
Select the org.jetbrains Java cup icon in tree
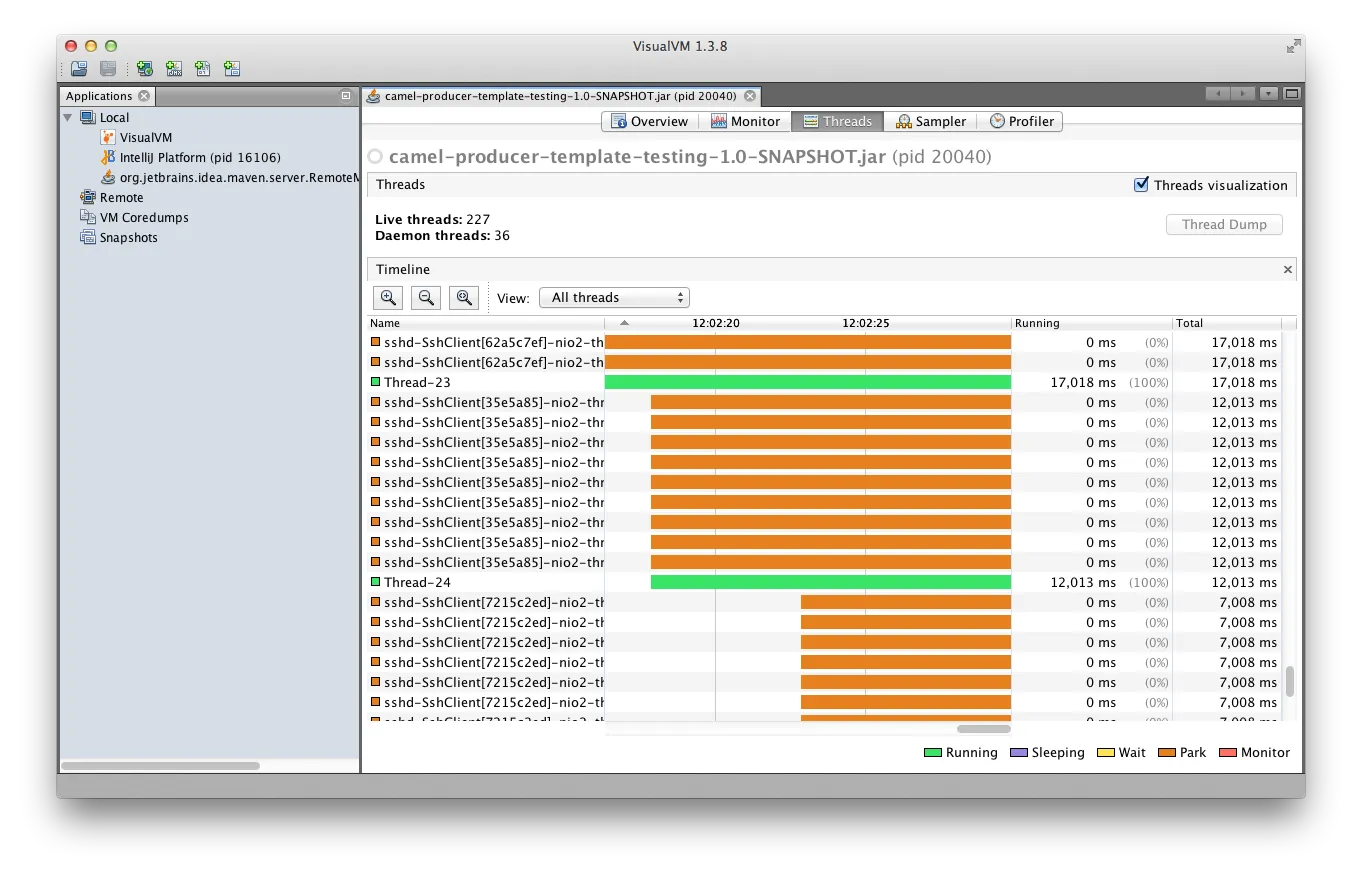(x=108, y=177)
